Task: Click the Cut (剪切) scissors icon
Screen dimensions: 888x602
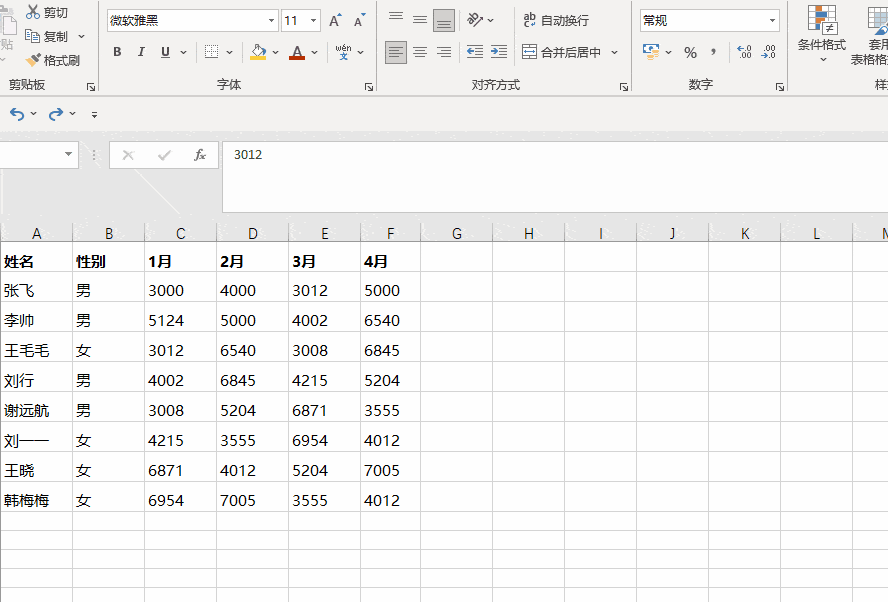Action: 34,12
